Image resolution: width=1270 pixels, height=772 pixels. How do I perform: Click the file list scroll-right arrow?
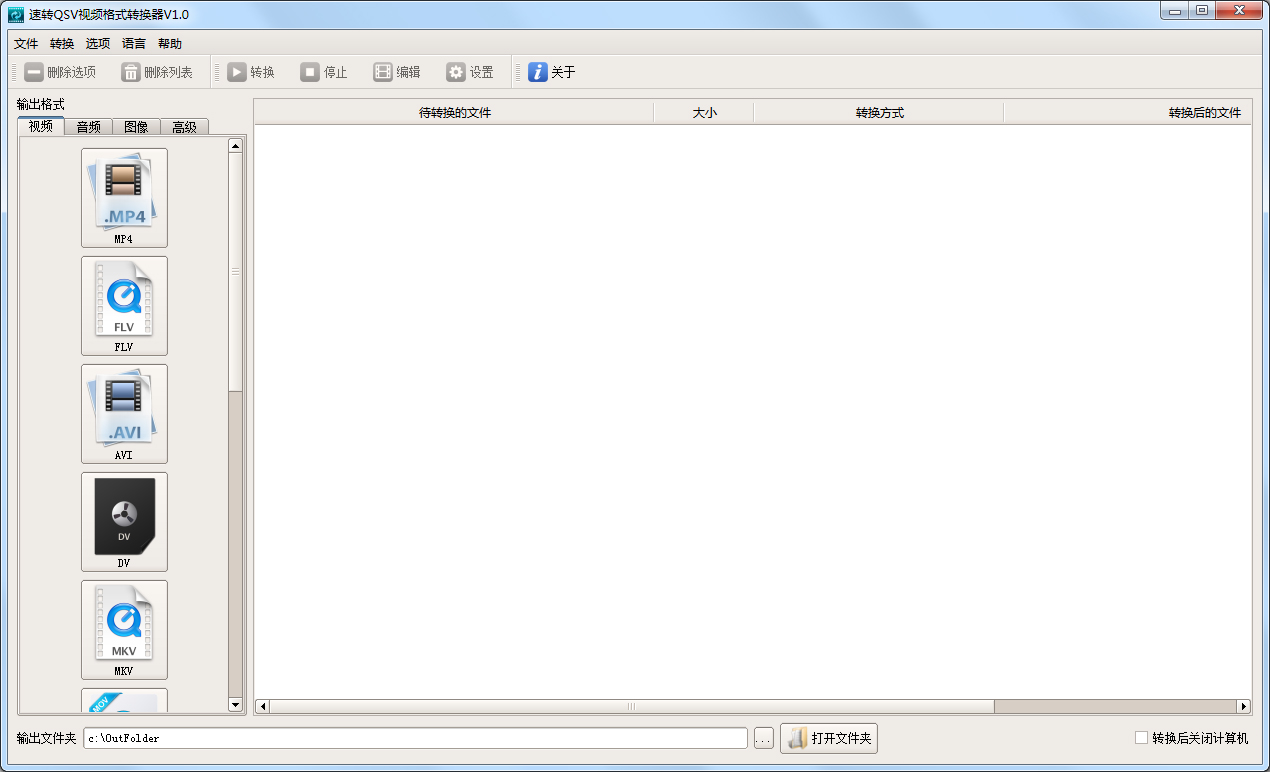coord(1244,706)
